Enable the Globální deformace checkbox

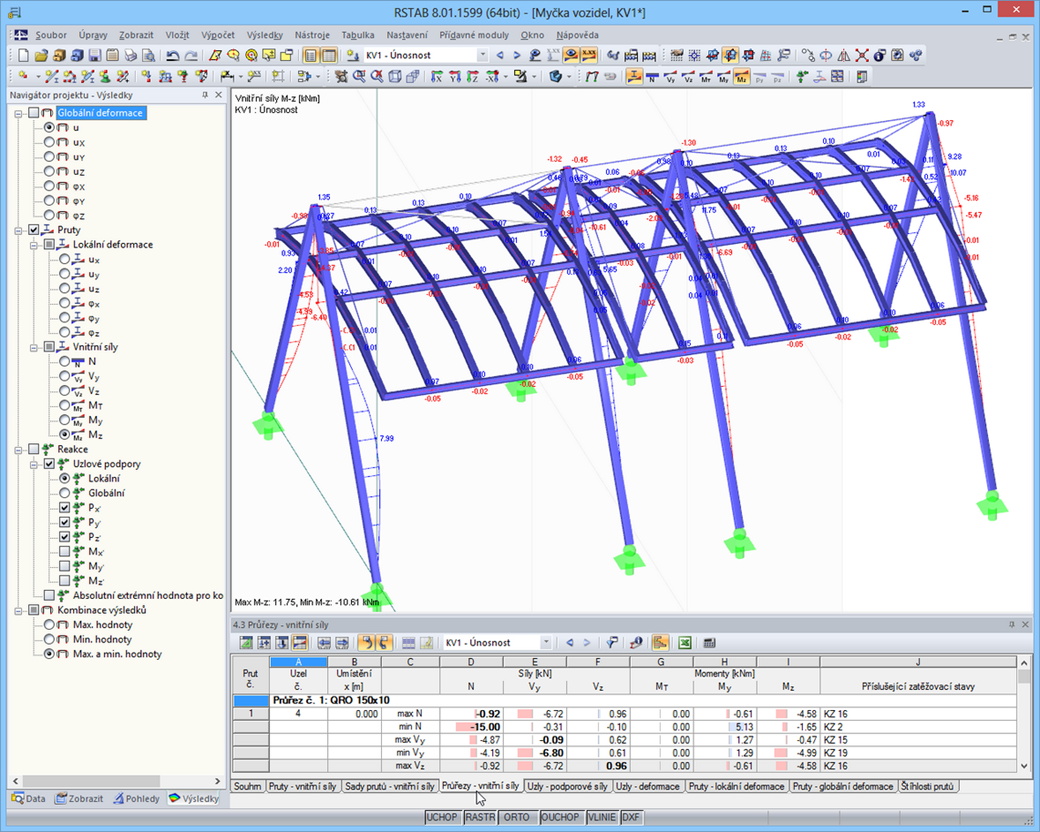tap(34, 113)
